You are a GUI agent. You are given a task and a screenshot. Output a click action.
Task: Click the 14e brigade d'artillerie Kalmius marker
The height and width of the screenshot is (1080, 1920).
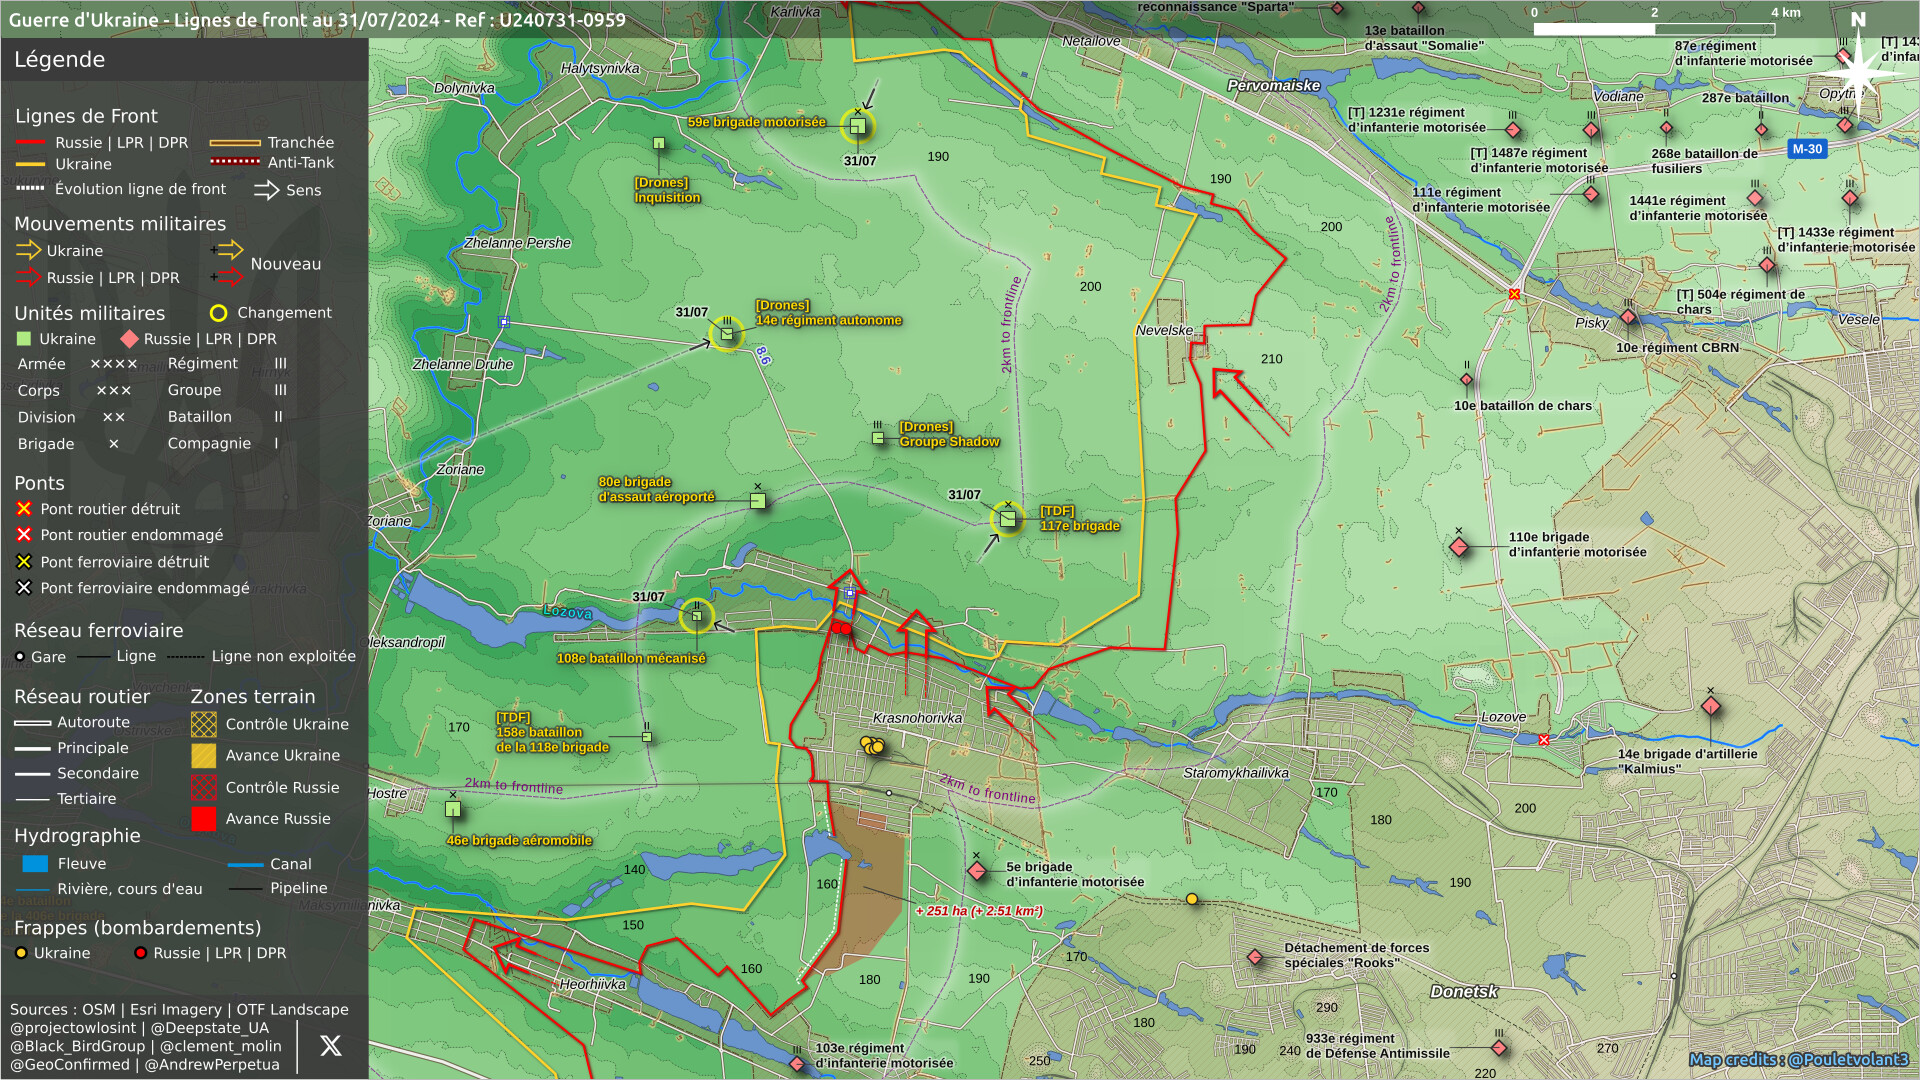pyautogui.click(x=1711, y=707)
